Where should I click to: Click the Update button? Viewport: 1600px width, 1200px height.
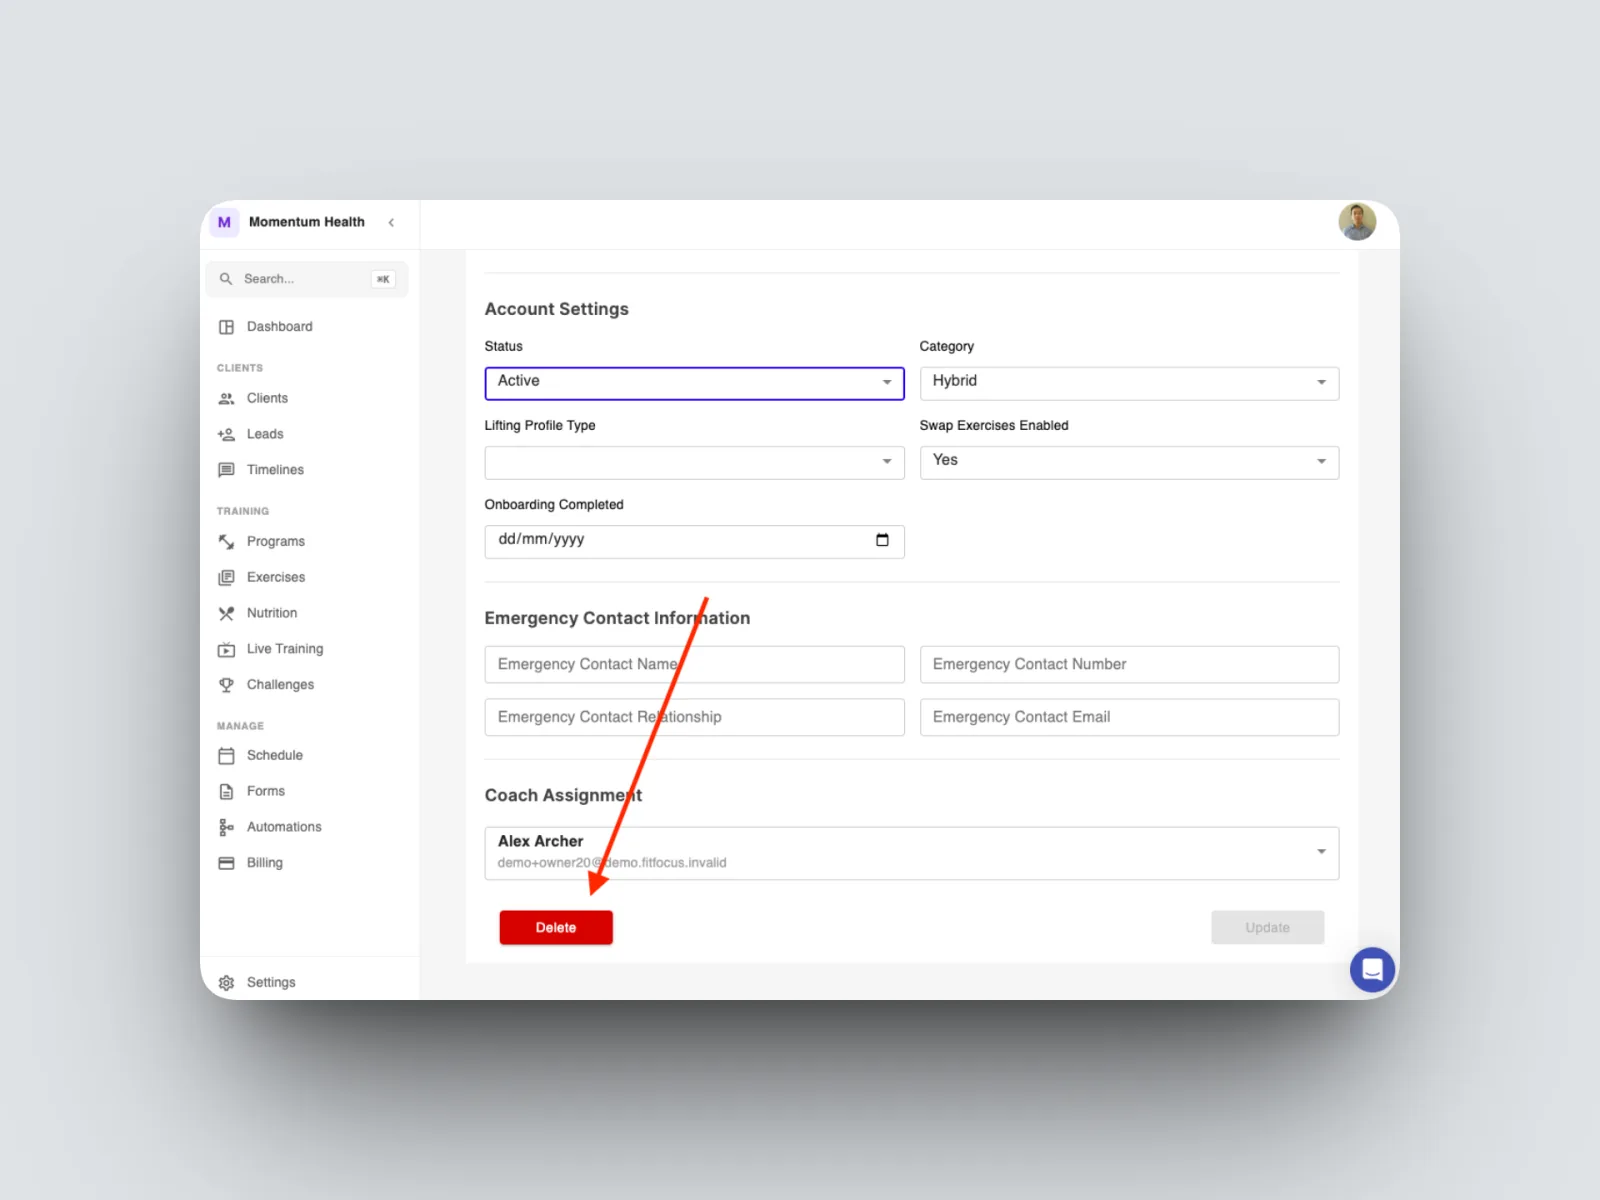(x=1267, y=927)
